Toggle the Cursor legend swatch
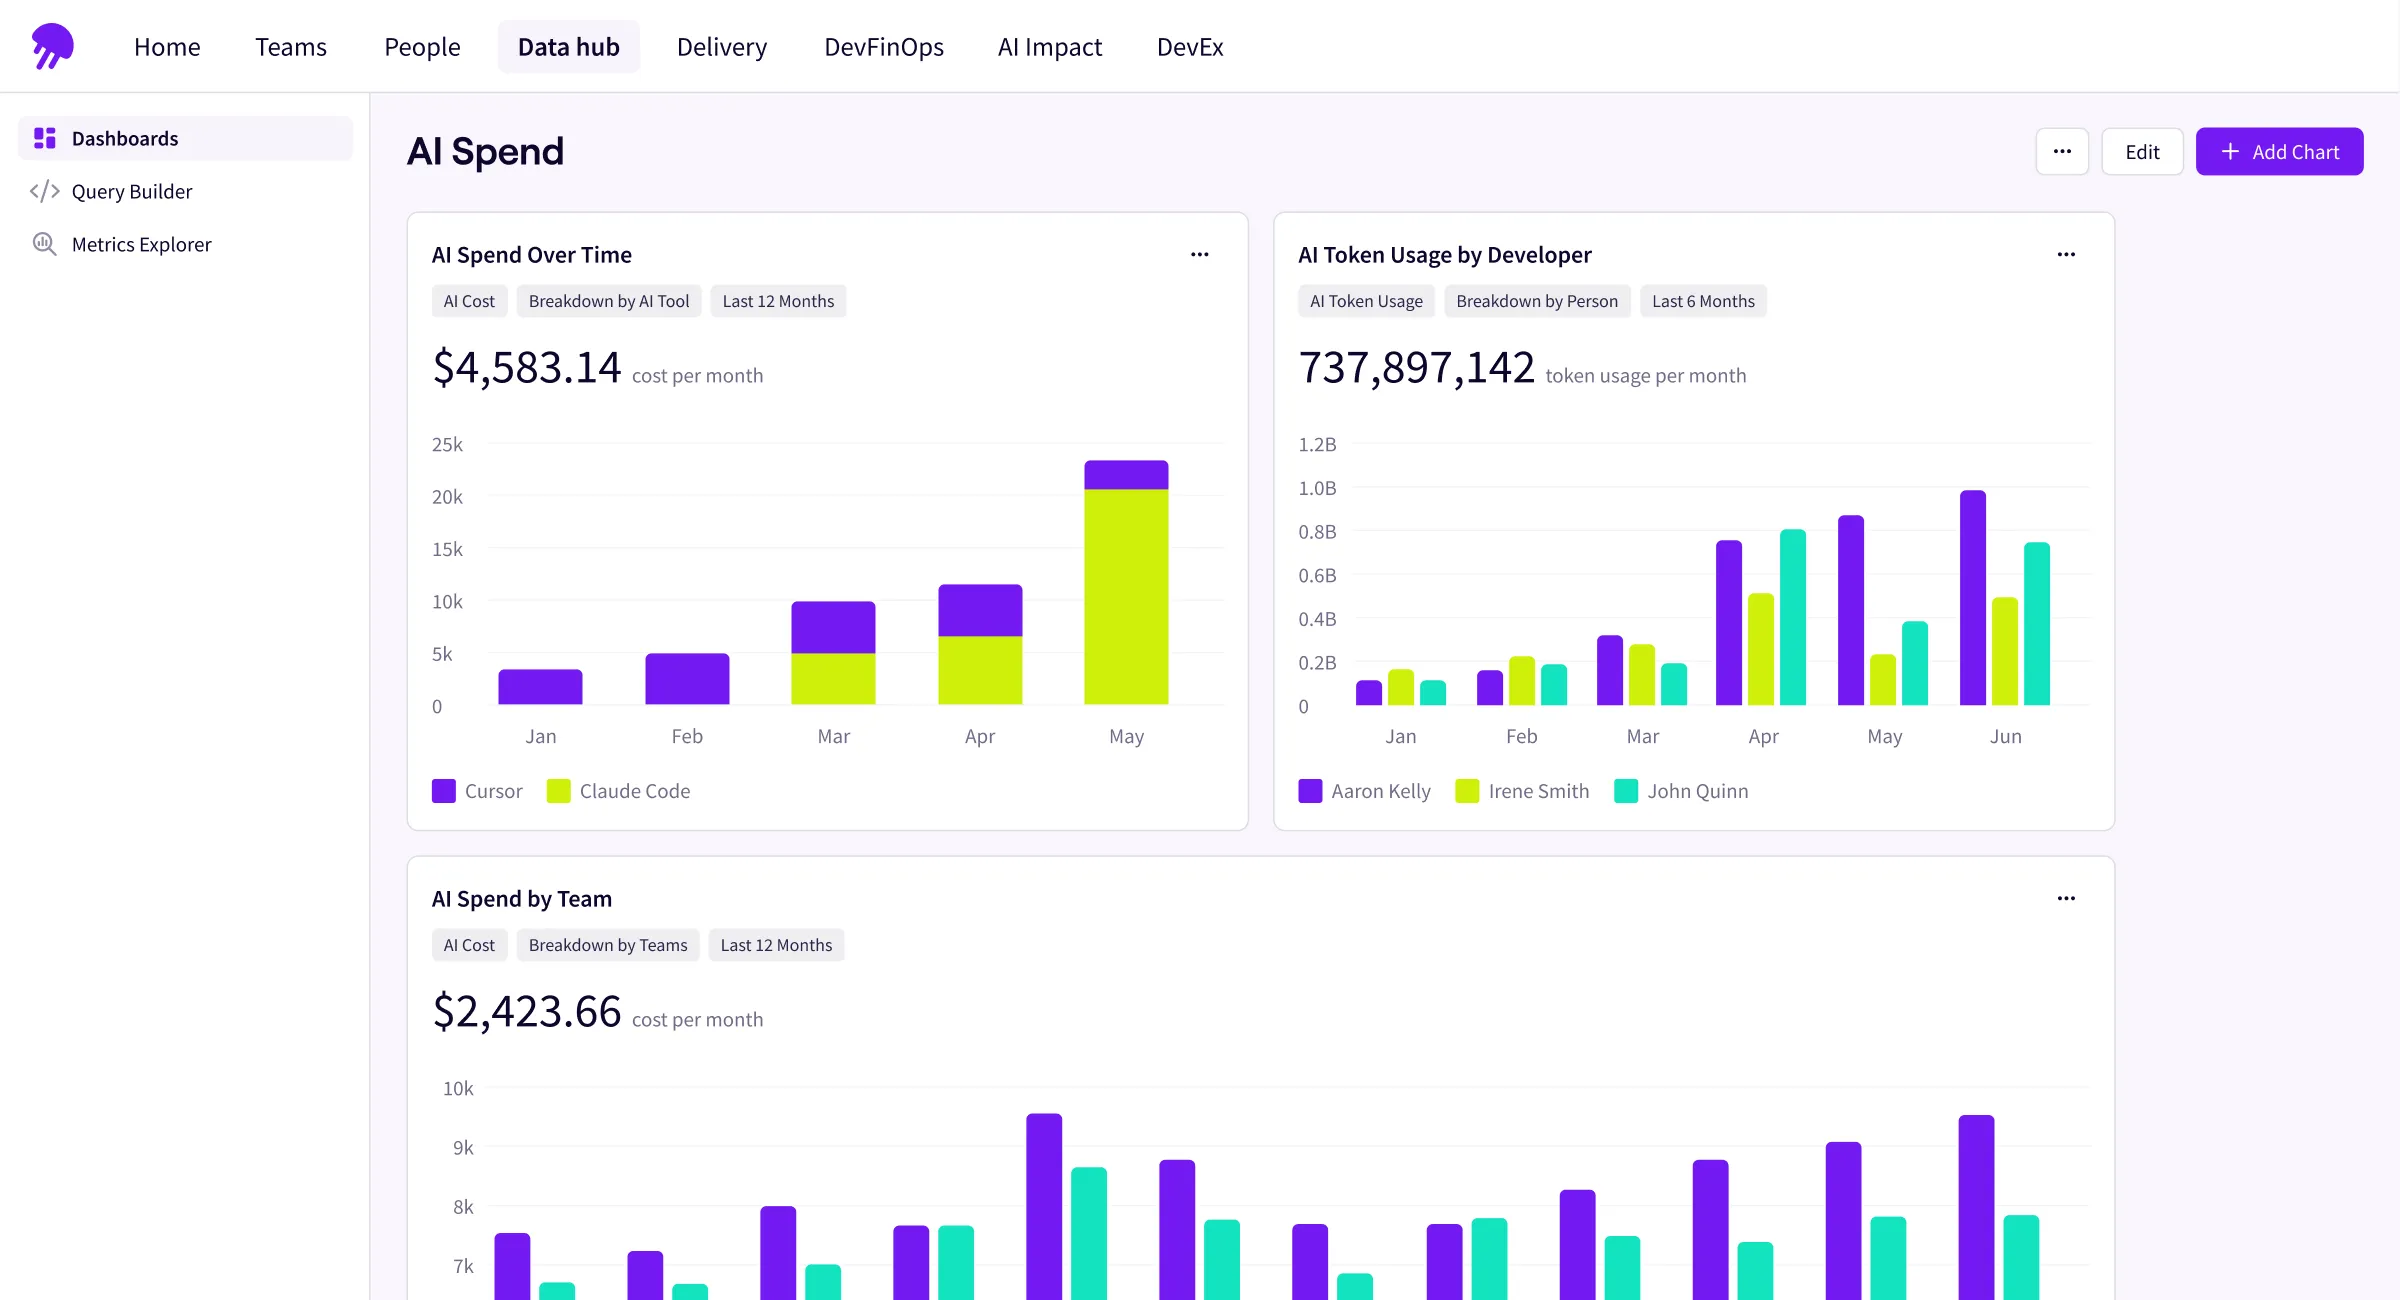 pos(444,791)
